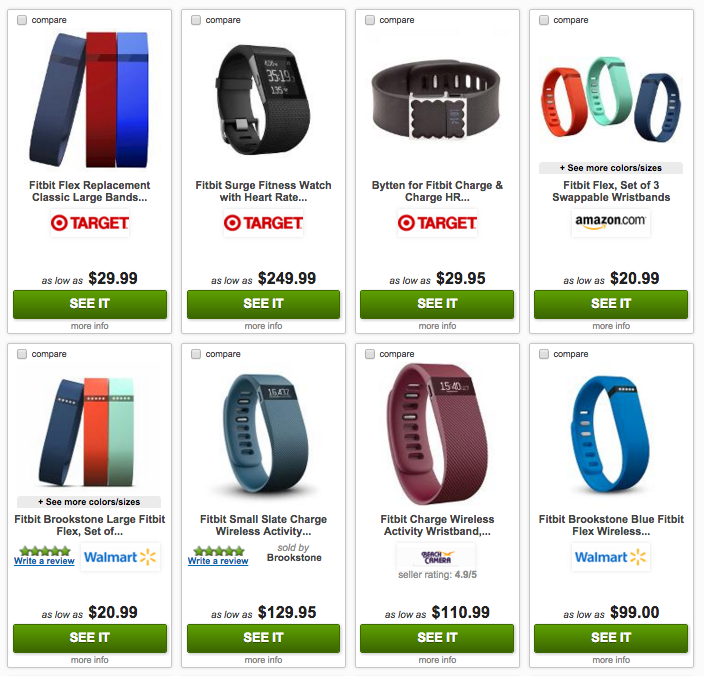Click the Beach Camera seller logo

click(436, 557)
